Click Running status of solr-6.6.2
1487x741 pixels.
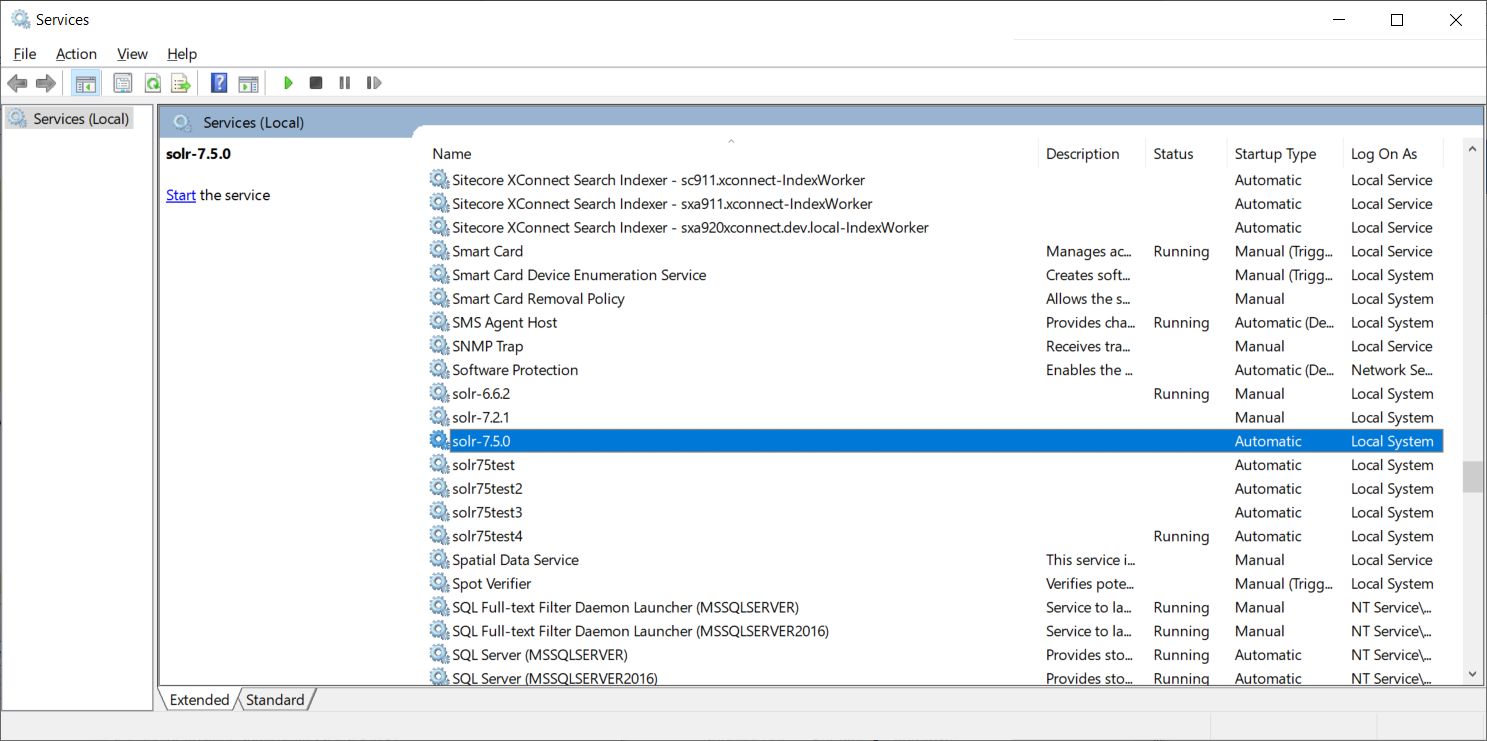(1181, 394)
